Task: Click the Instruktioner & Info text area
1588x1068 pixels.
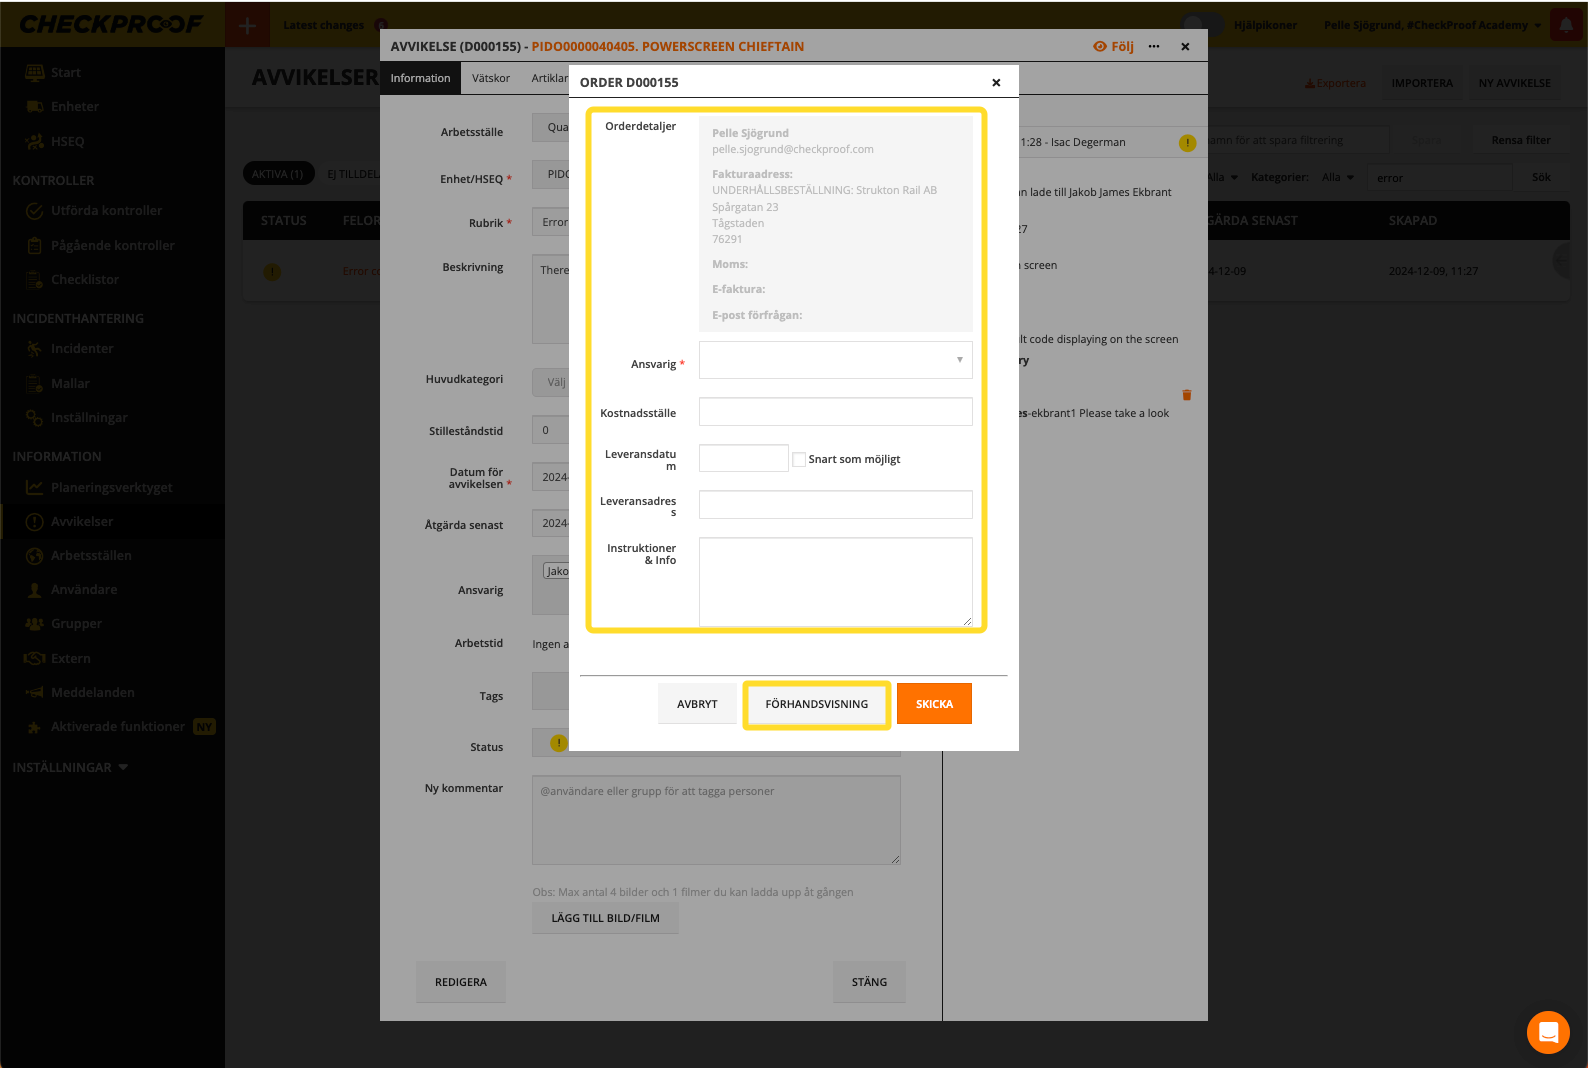Action: click(x=835, y=582)
